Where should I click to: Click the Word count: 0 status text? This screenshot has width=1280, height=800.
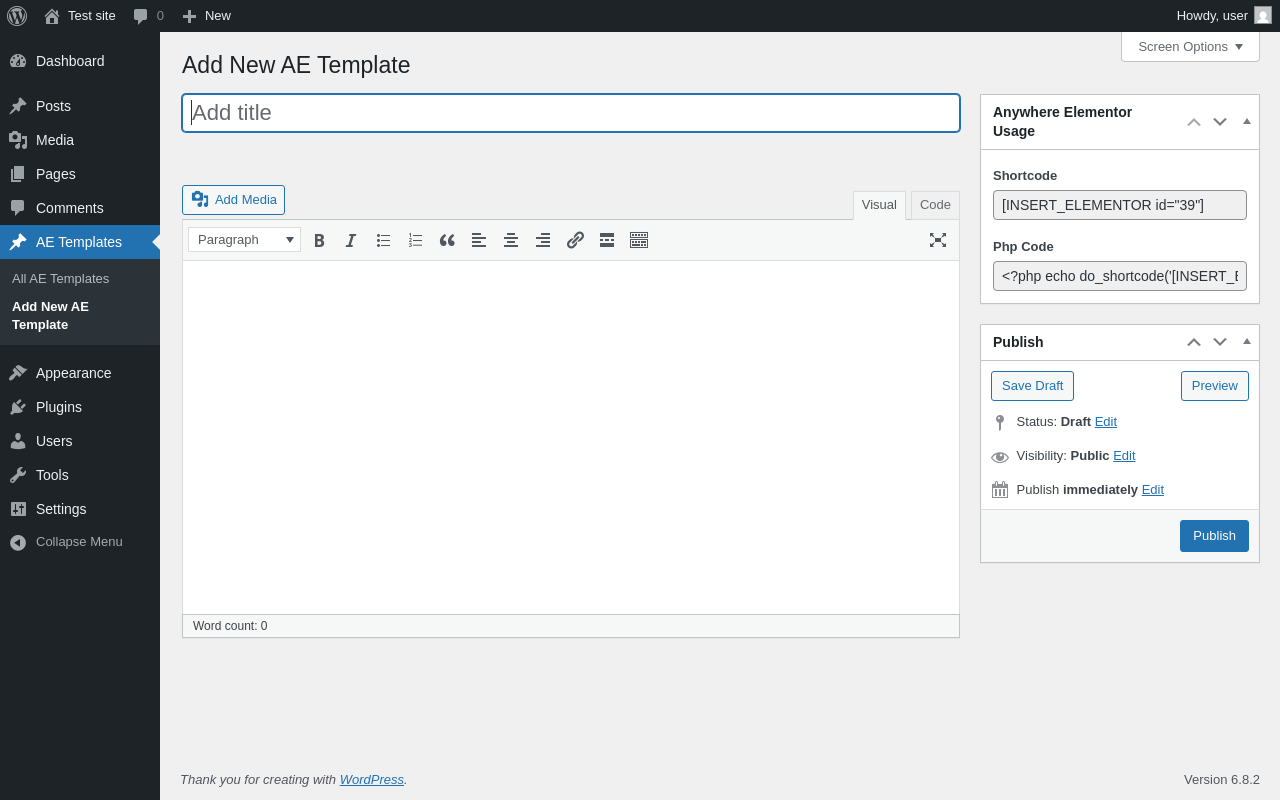[x=230, y=626]
